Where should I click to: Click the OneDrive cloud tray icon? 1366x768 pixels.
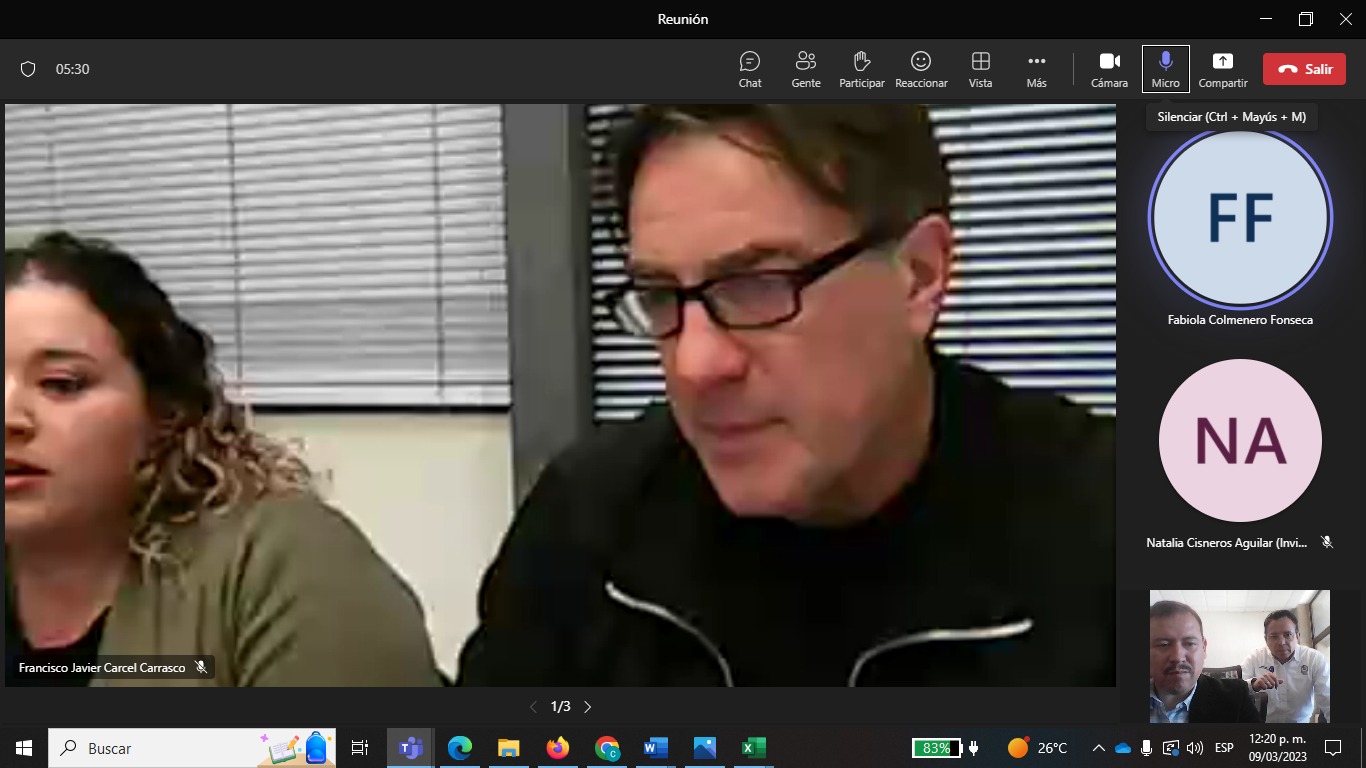coord(1123,748)
